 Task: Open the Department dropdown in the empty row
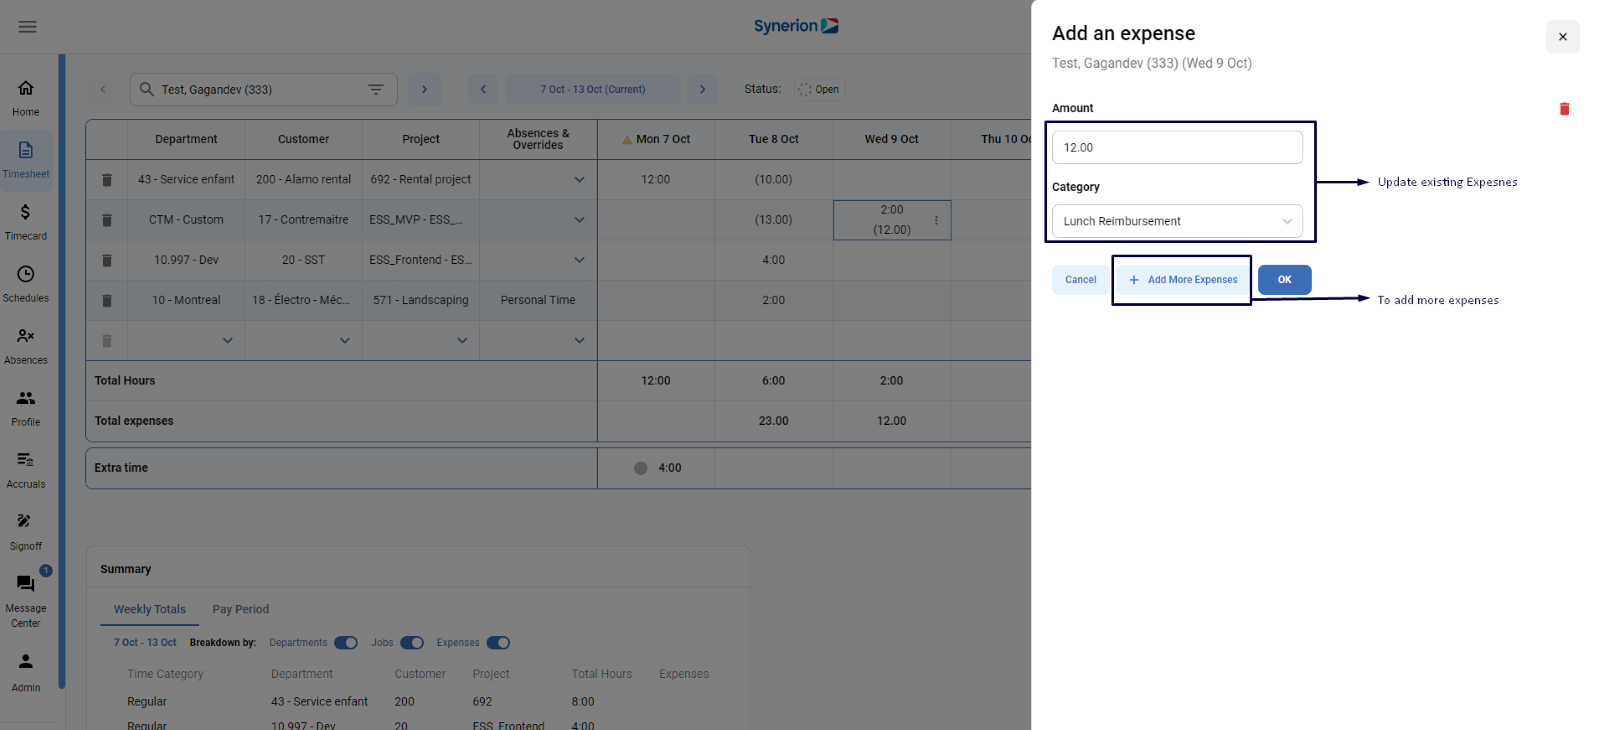(x=227, y=341)
